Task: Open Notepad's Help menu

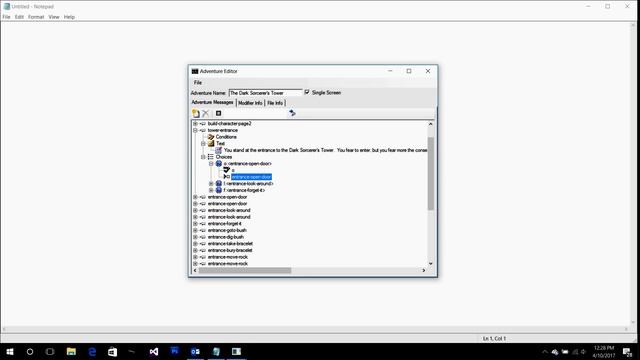Action: point(69,17)
